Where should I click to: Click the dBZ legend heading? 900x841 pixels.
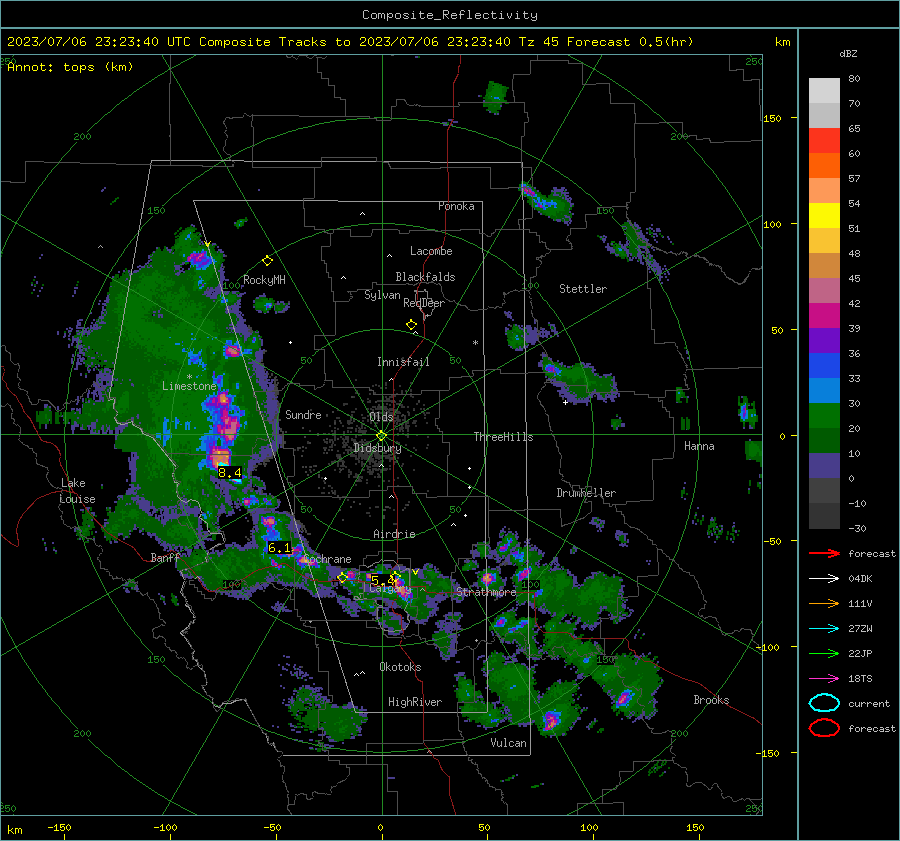(848, 53)
